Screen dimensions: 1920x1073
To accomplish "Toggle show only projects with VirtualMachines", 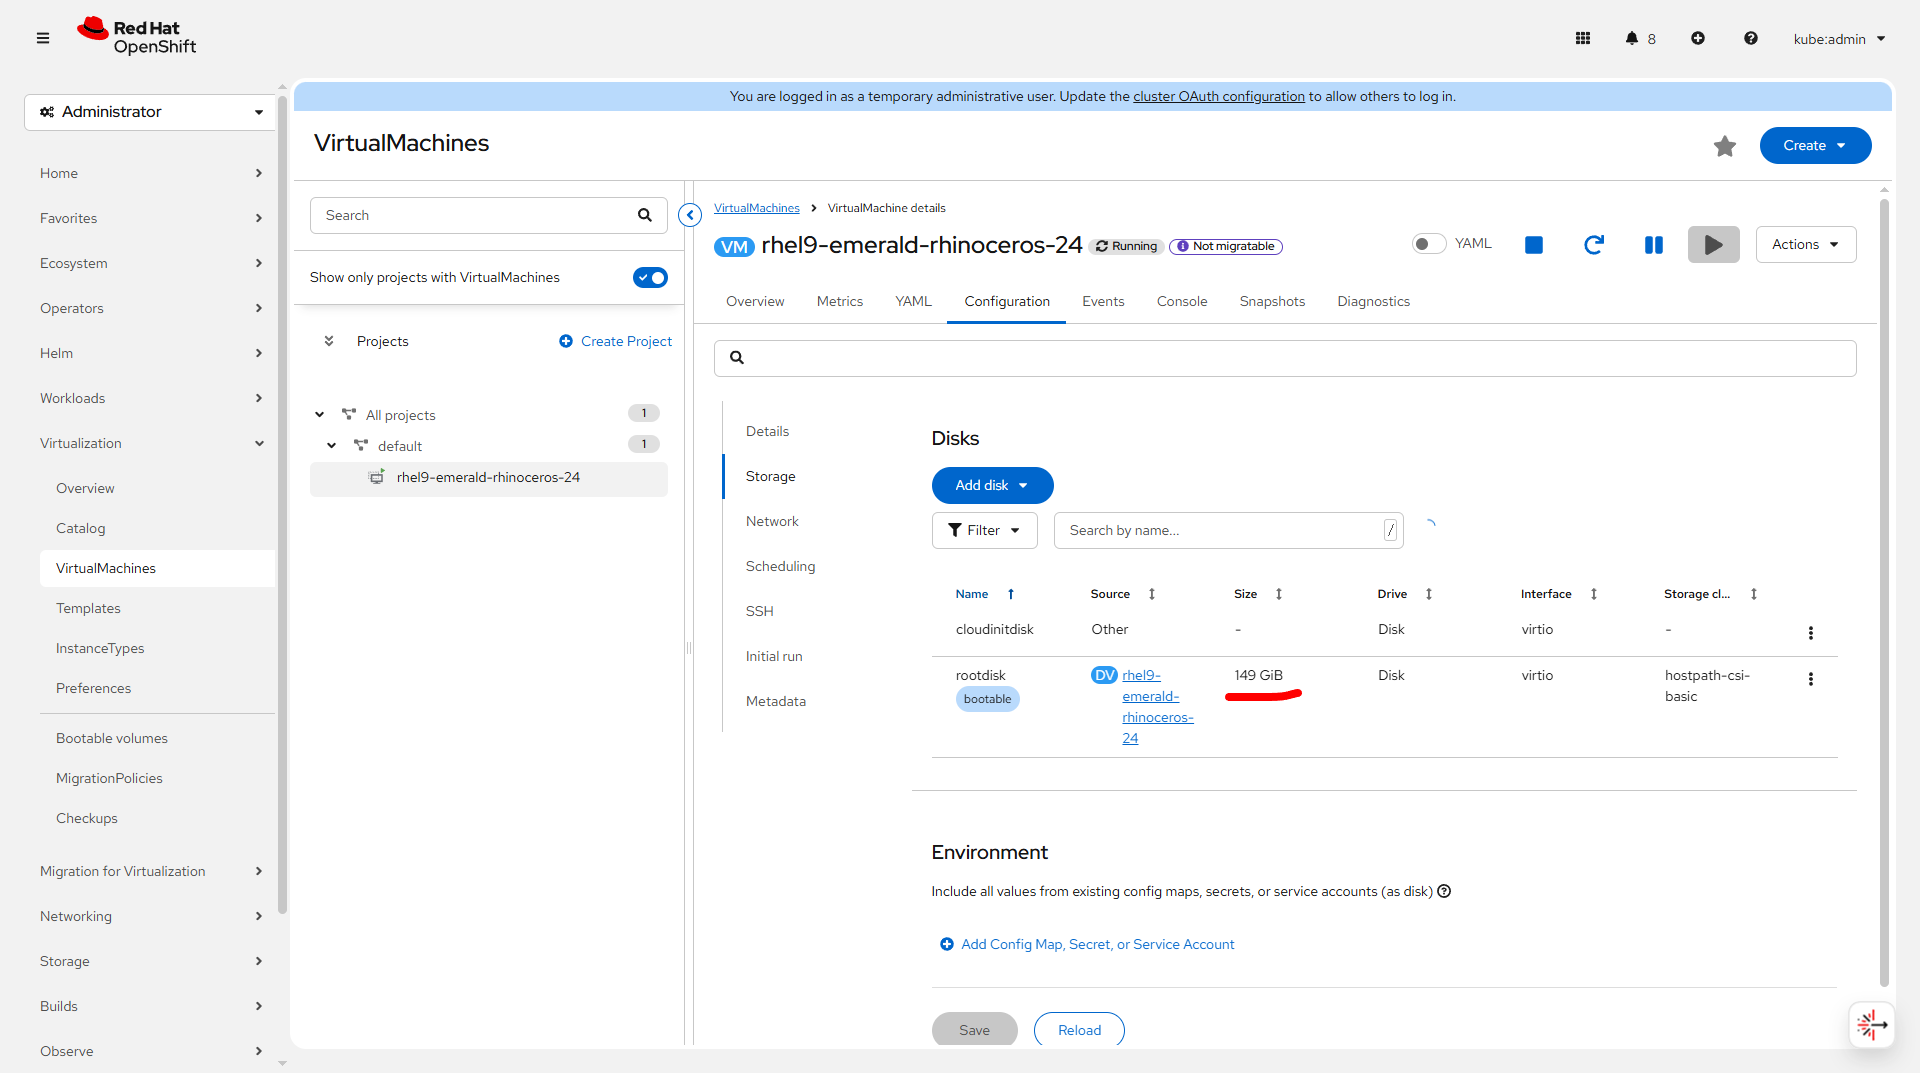I will pyautogui.click(x=650, y=278).
